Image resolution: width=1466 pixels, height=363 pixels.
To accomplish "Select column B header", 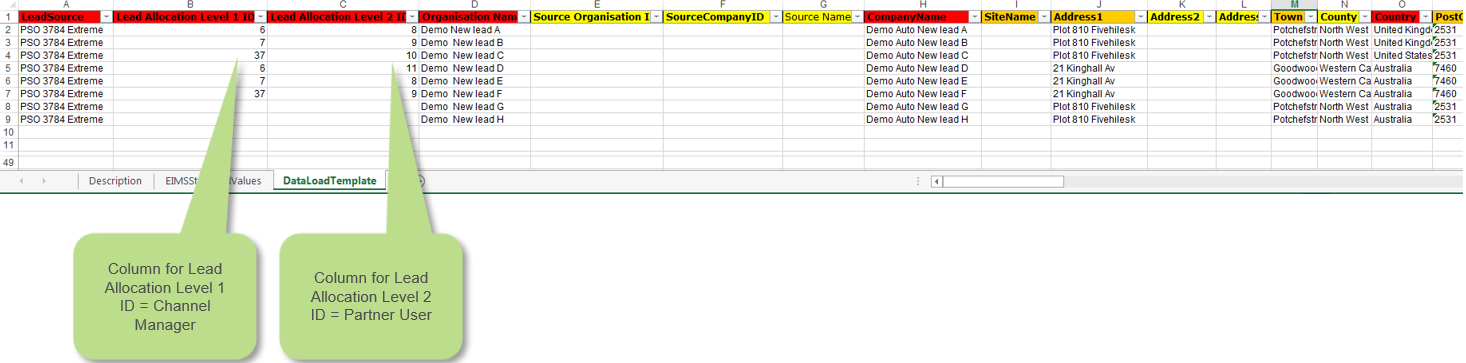I will [x=190, y=5].
